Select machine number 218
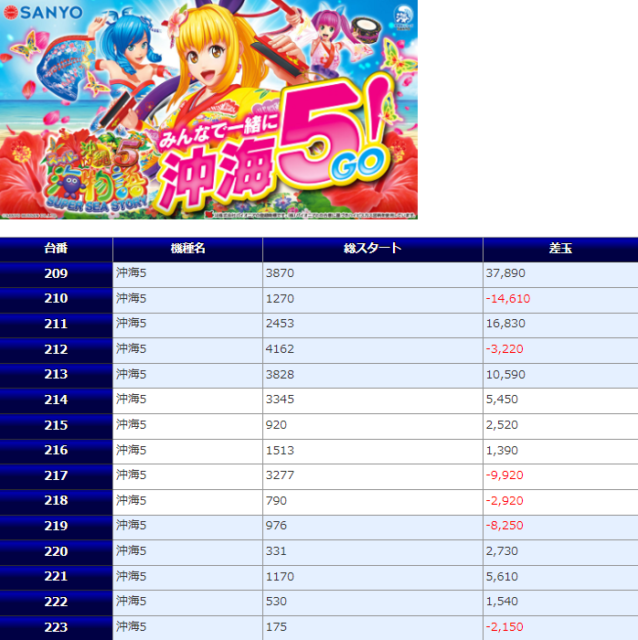 point(56,501)
